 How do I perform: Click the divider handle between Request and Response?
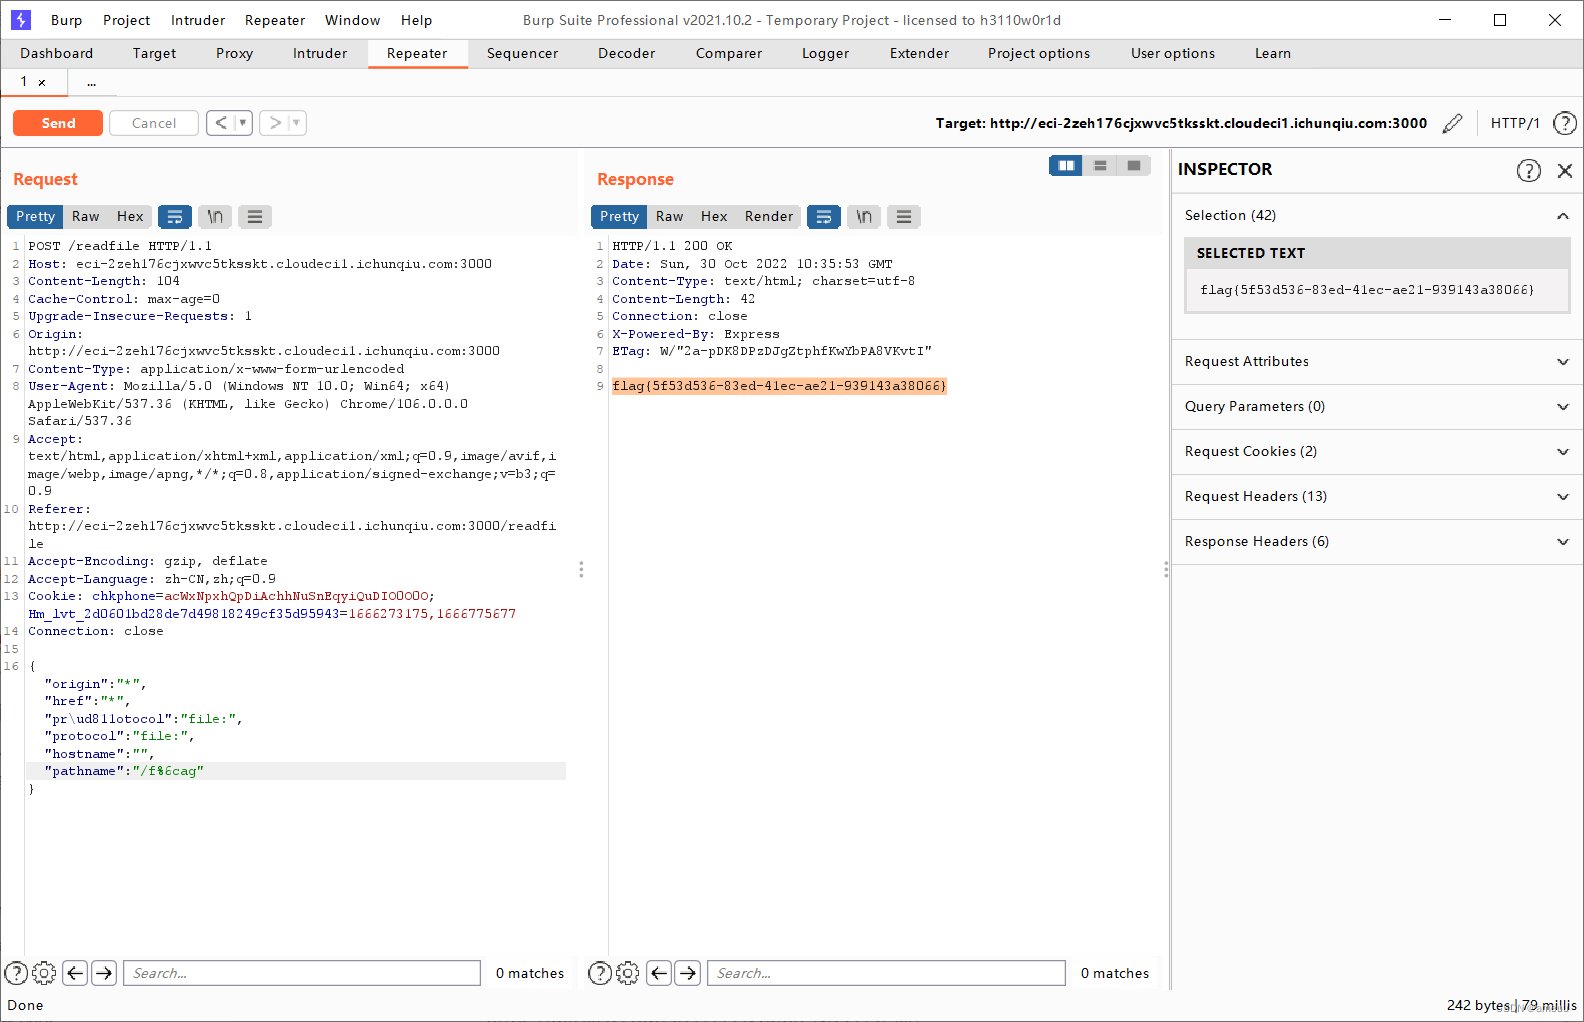(581, 569)
